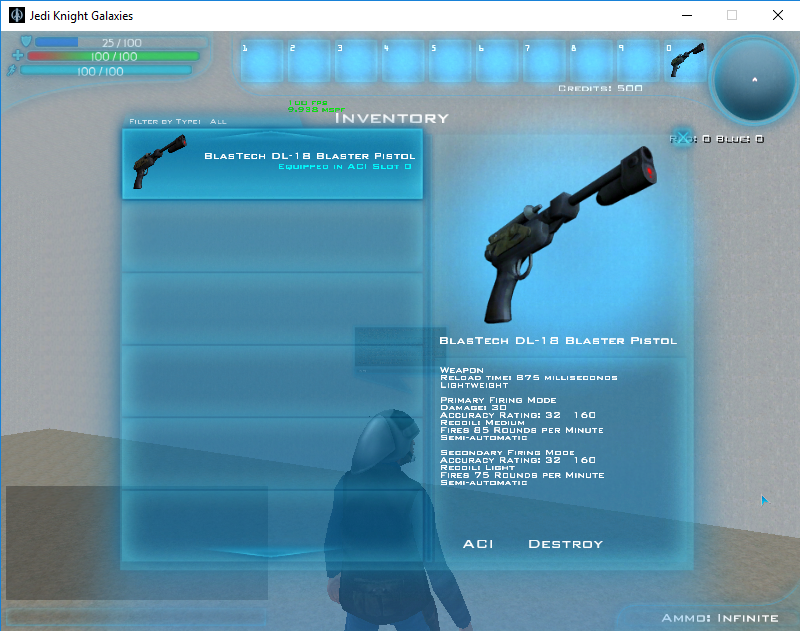Click the 'Primary Firing Mode' heading
The image size is (800, 631).
[x=498, y=400]
